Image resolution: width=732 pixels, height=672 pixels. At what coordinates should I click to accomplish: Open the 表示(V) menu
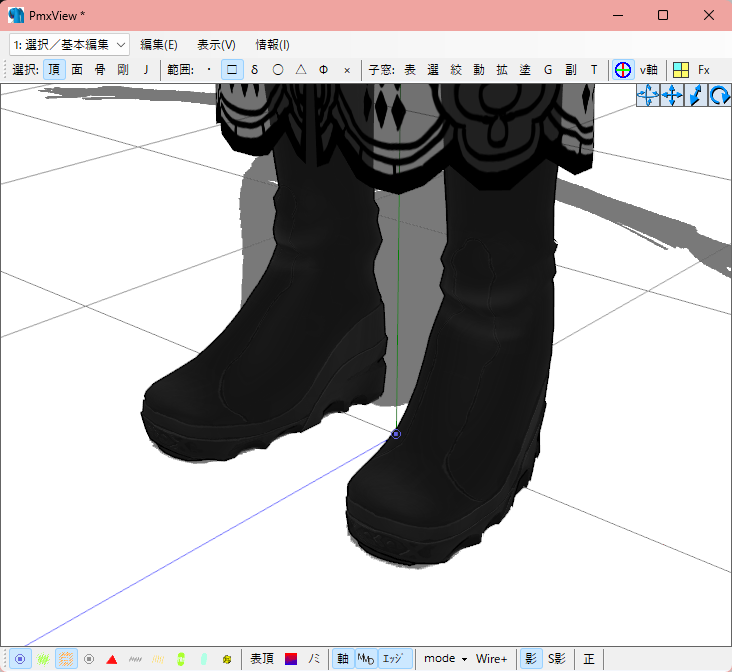pos(216,44)
